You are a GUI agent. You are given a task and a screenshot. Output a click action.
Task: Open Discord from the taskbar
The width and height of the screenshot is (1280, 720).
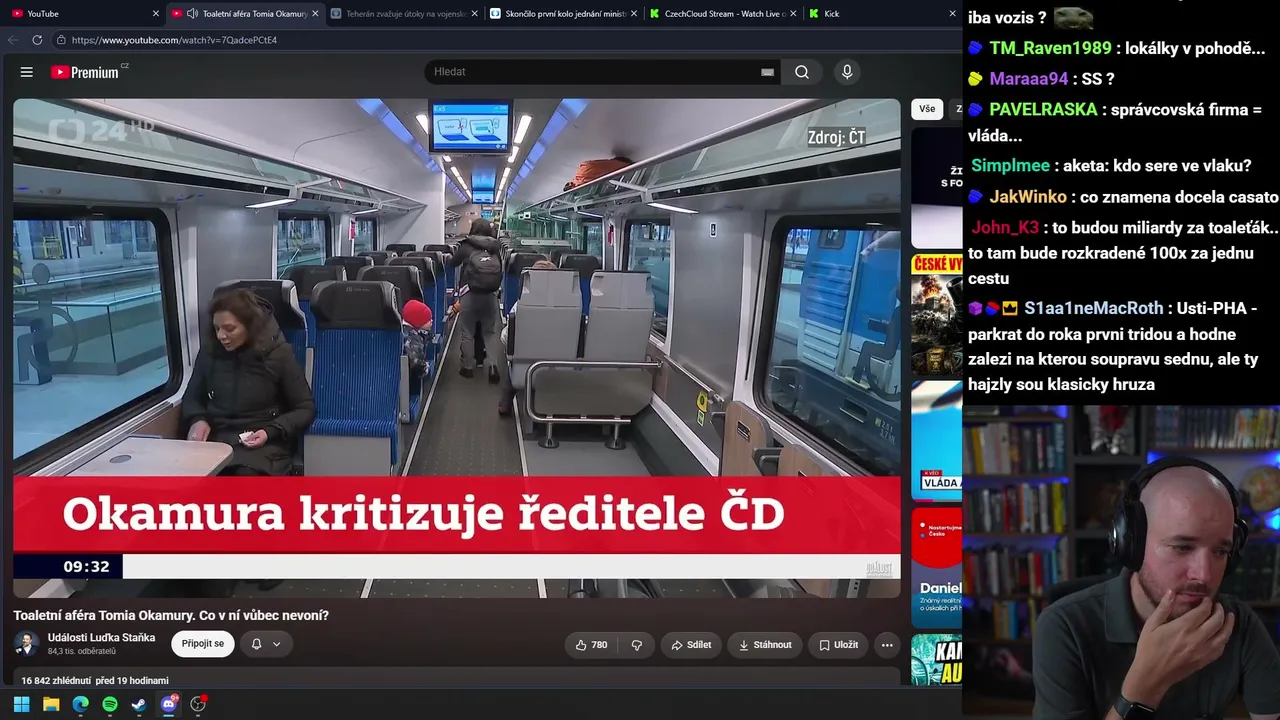169,704
